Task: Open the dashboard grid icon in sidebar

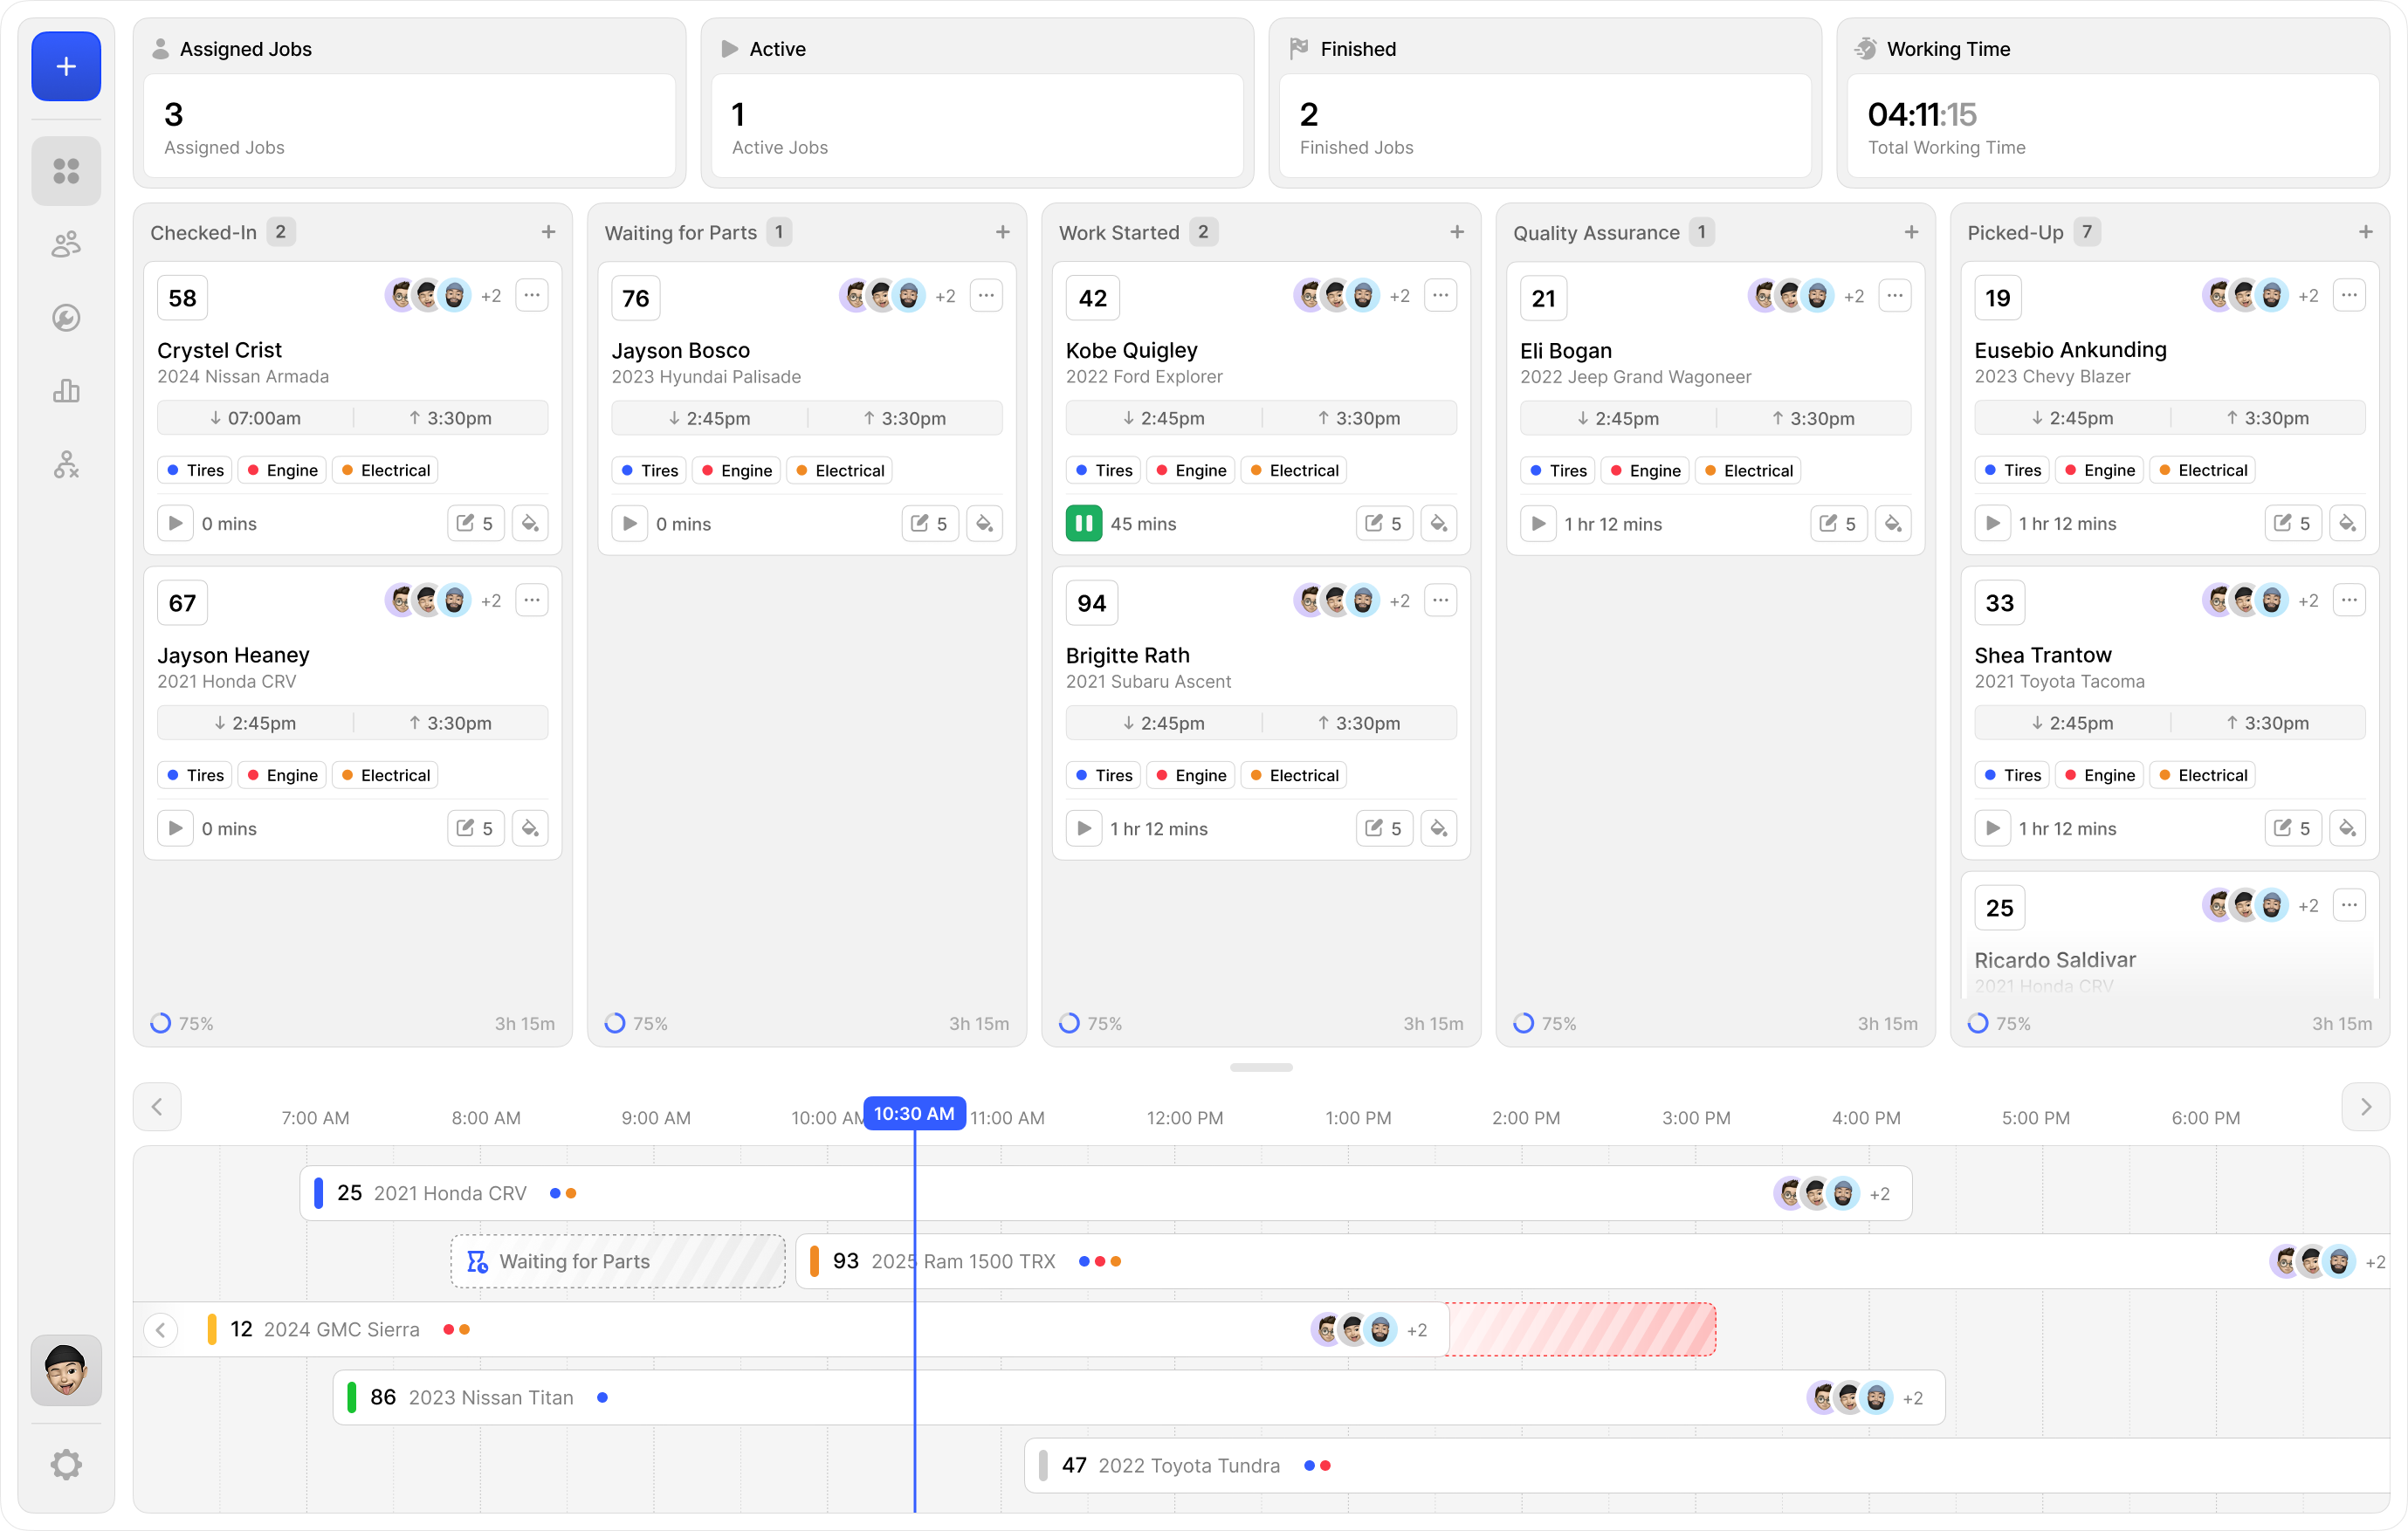Action: point(66,171)
